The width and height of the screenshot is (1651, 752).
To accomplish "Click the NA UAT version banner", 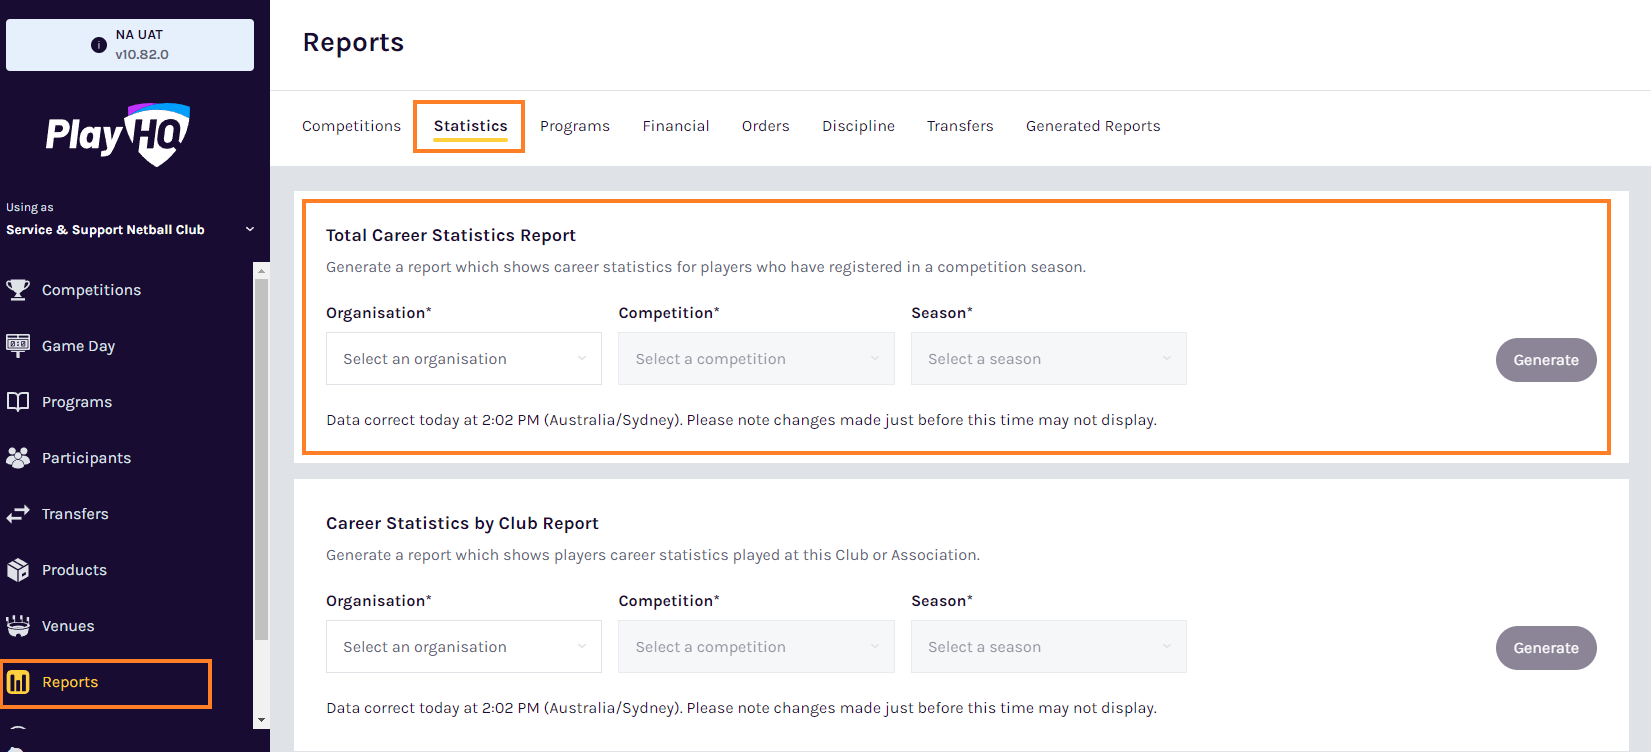I will (x=130, y=45).
